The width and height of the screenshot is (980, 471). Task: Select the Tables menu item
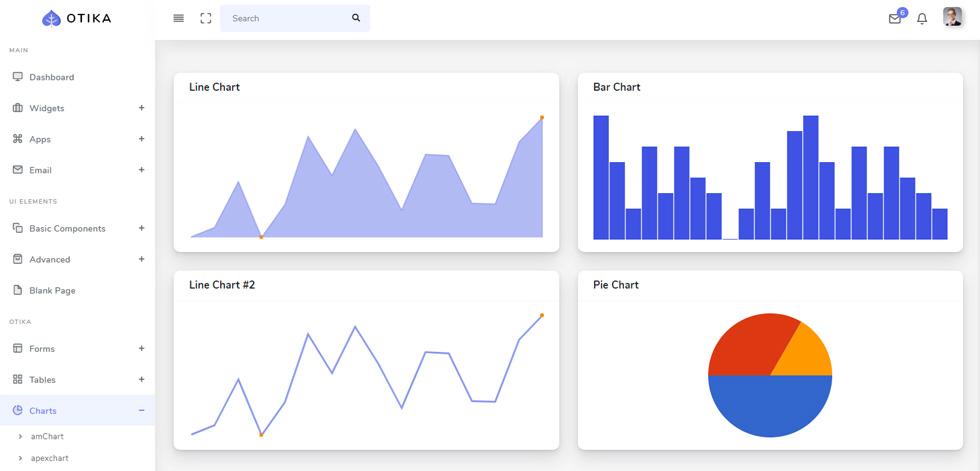pos(78,380)
